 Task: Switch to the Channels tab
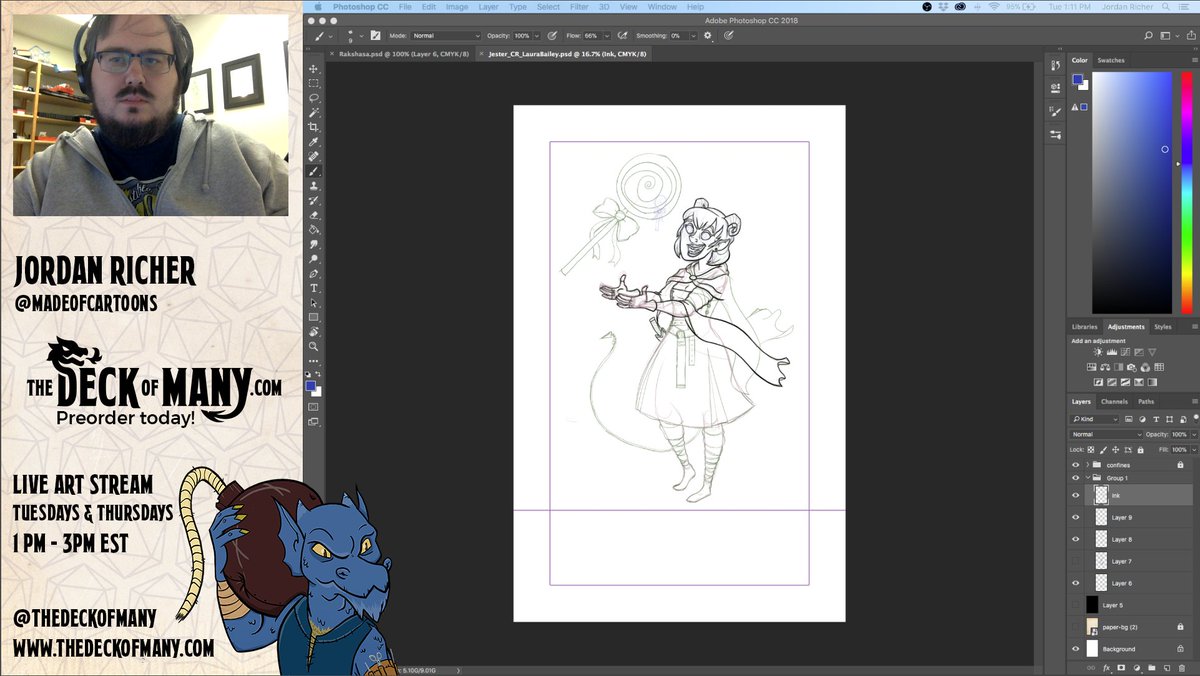1114,401
